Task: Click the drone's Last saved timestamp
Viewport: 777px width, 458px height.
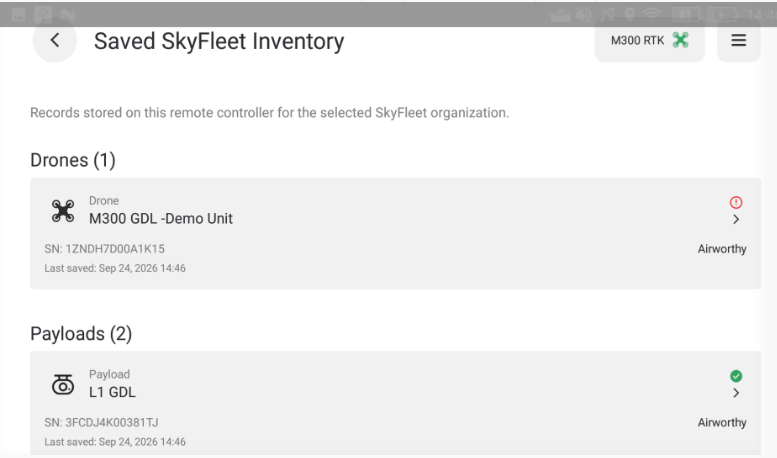Action: 115,268
